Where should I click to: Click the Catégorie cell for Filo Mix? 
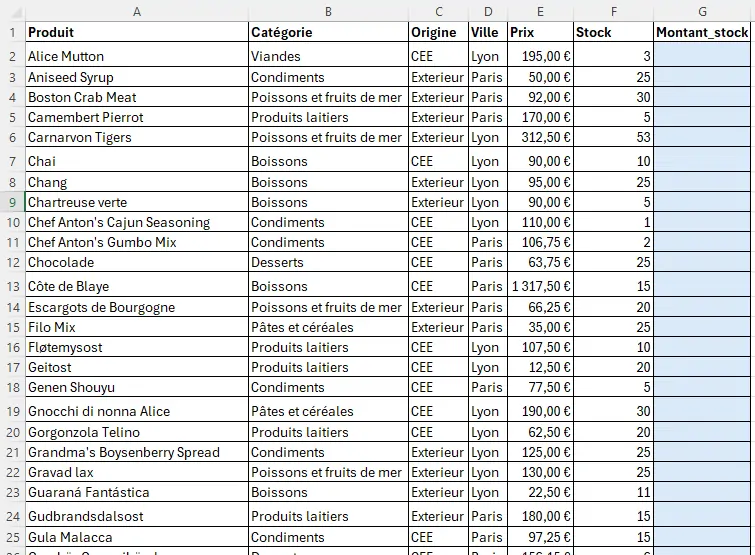pyautogui.click(x=328, y=327)
